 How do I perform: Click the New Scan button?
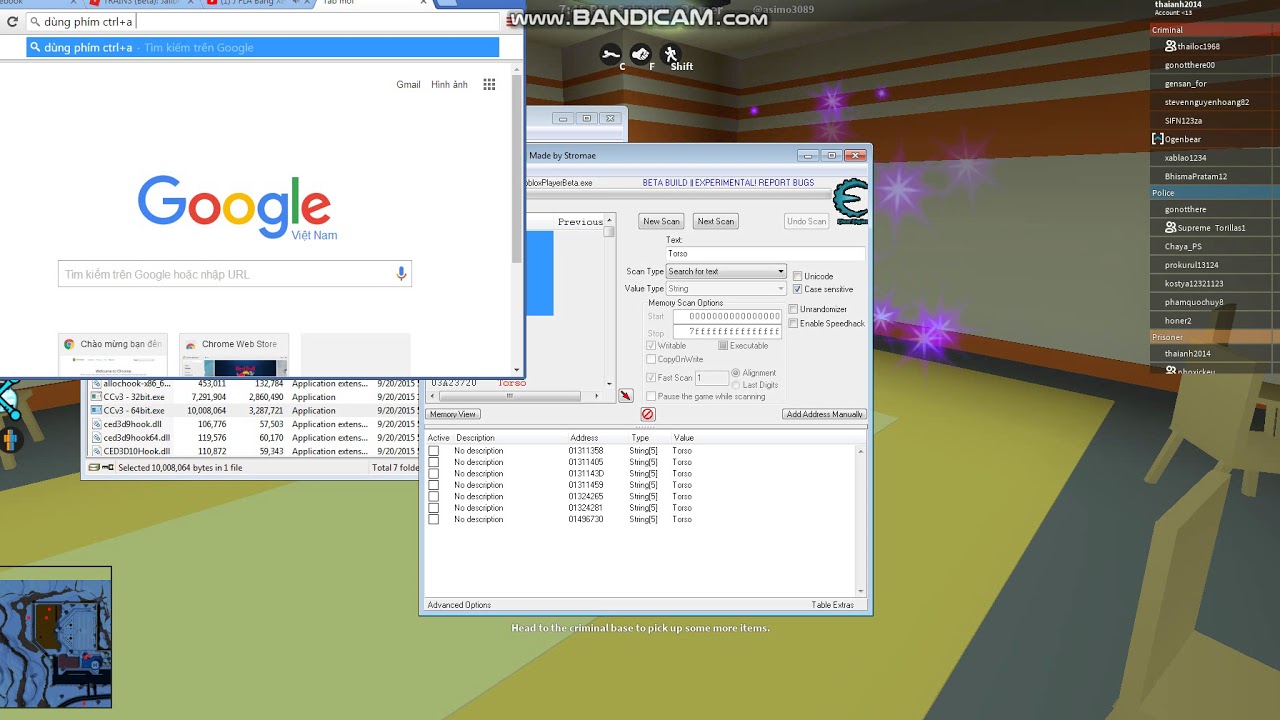(661, 221)
